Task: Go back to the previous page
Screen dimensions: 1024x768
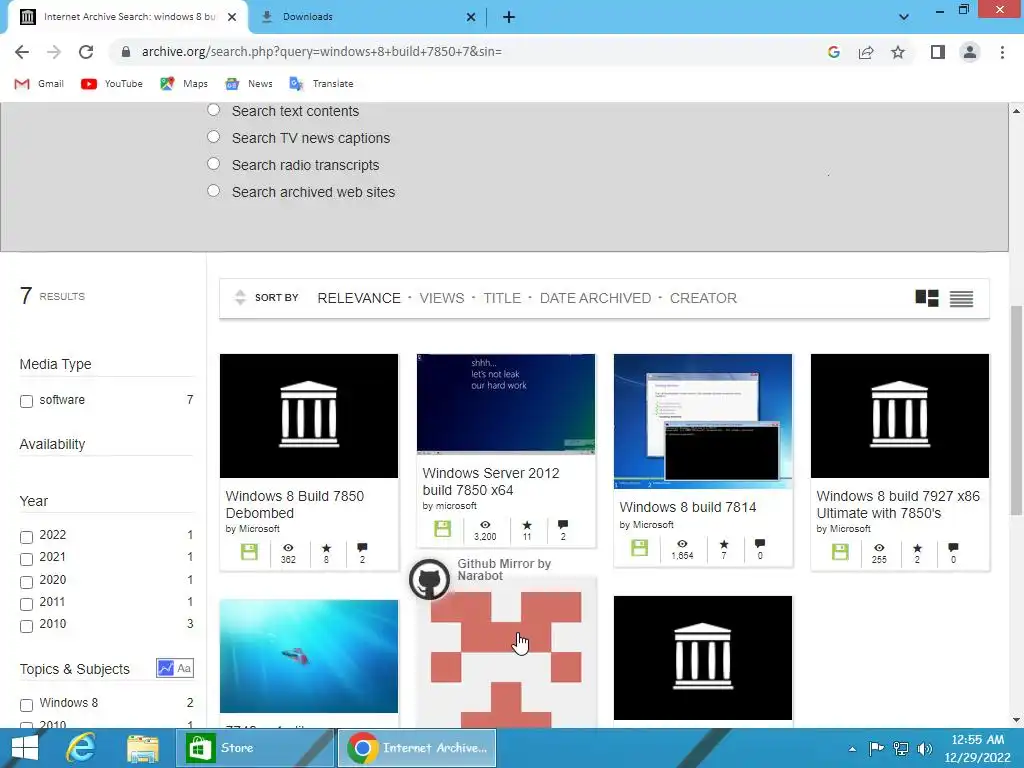Action: pos(22,52)
